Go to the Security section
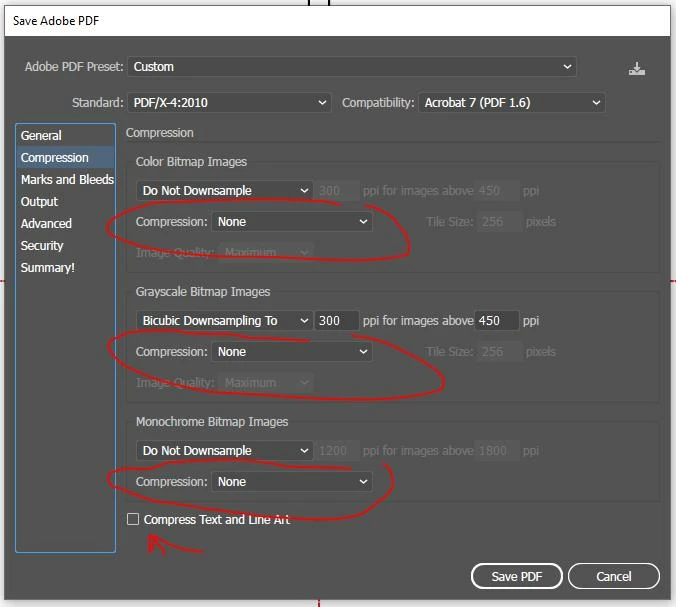 pos(65,245)
